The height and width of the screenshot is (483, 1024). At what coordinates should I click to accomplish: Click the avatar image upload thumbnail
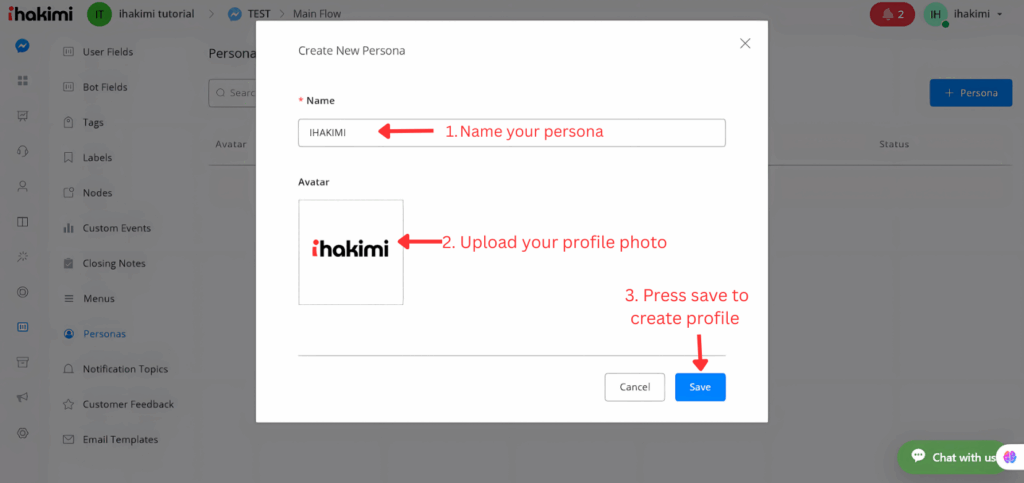point(351,252)
